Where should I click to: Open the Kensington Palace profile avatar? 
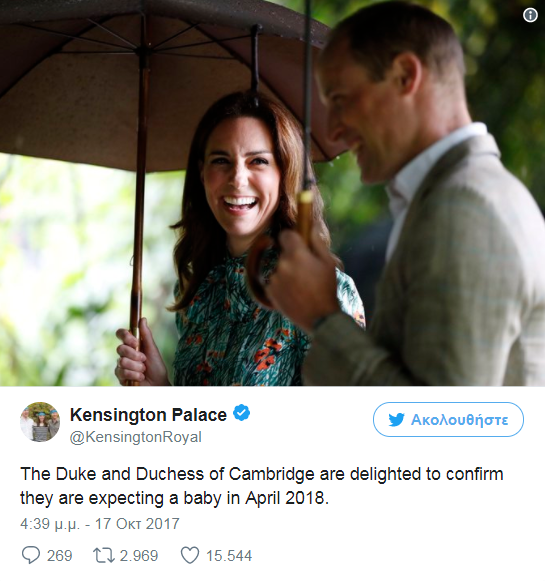[40, 422]
